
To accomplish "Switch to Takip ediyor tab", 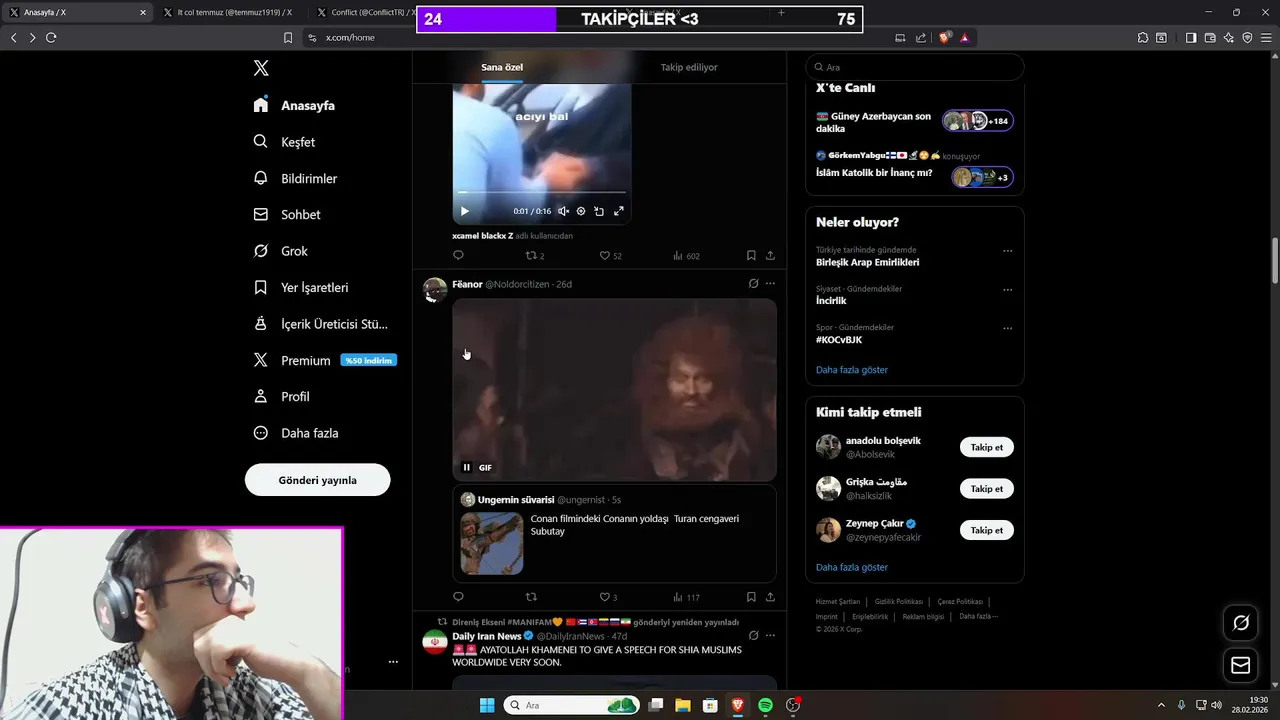I will click(x=689, y=67).
